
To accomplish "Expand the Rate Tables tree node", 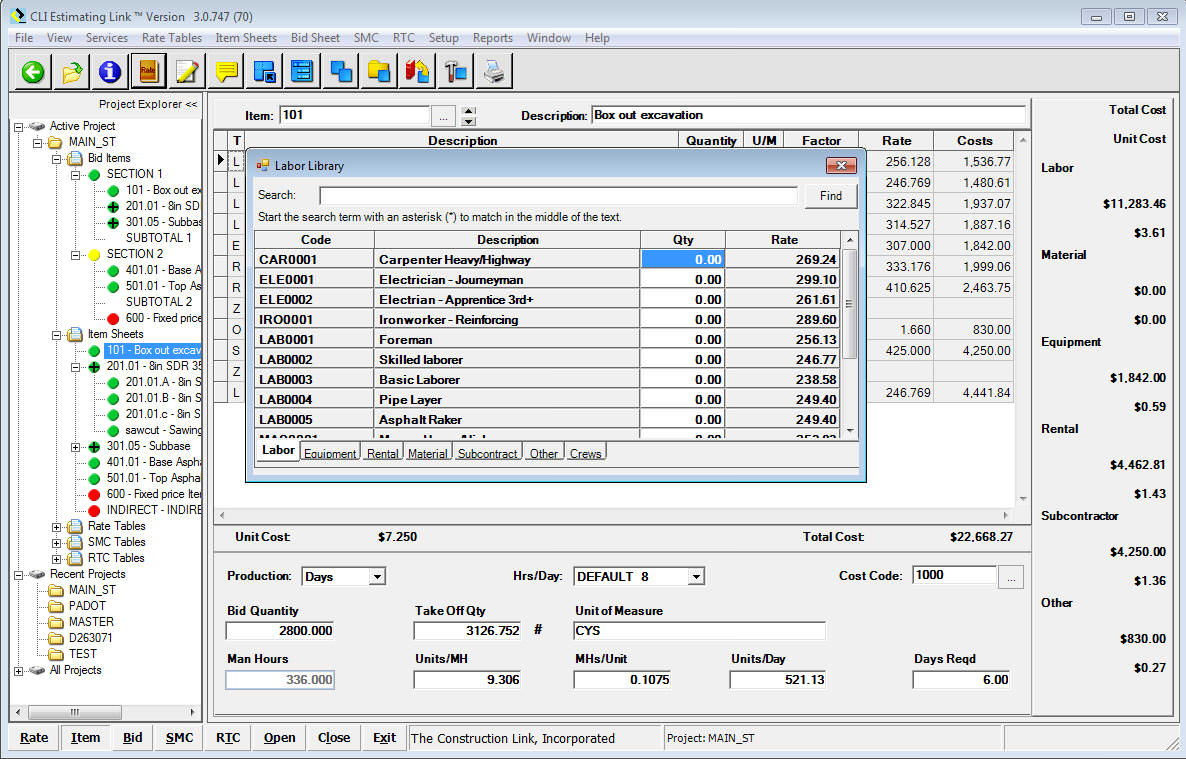I will tap(57, 526).
